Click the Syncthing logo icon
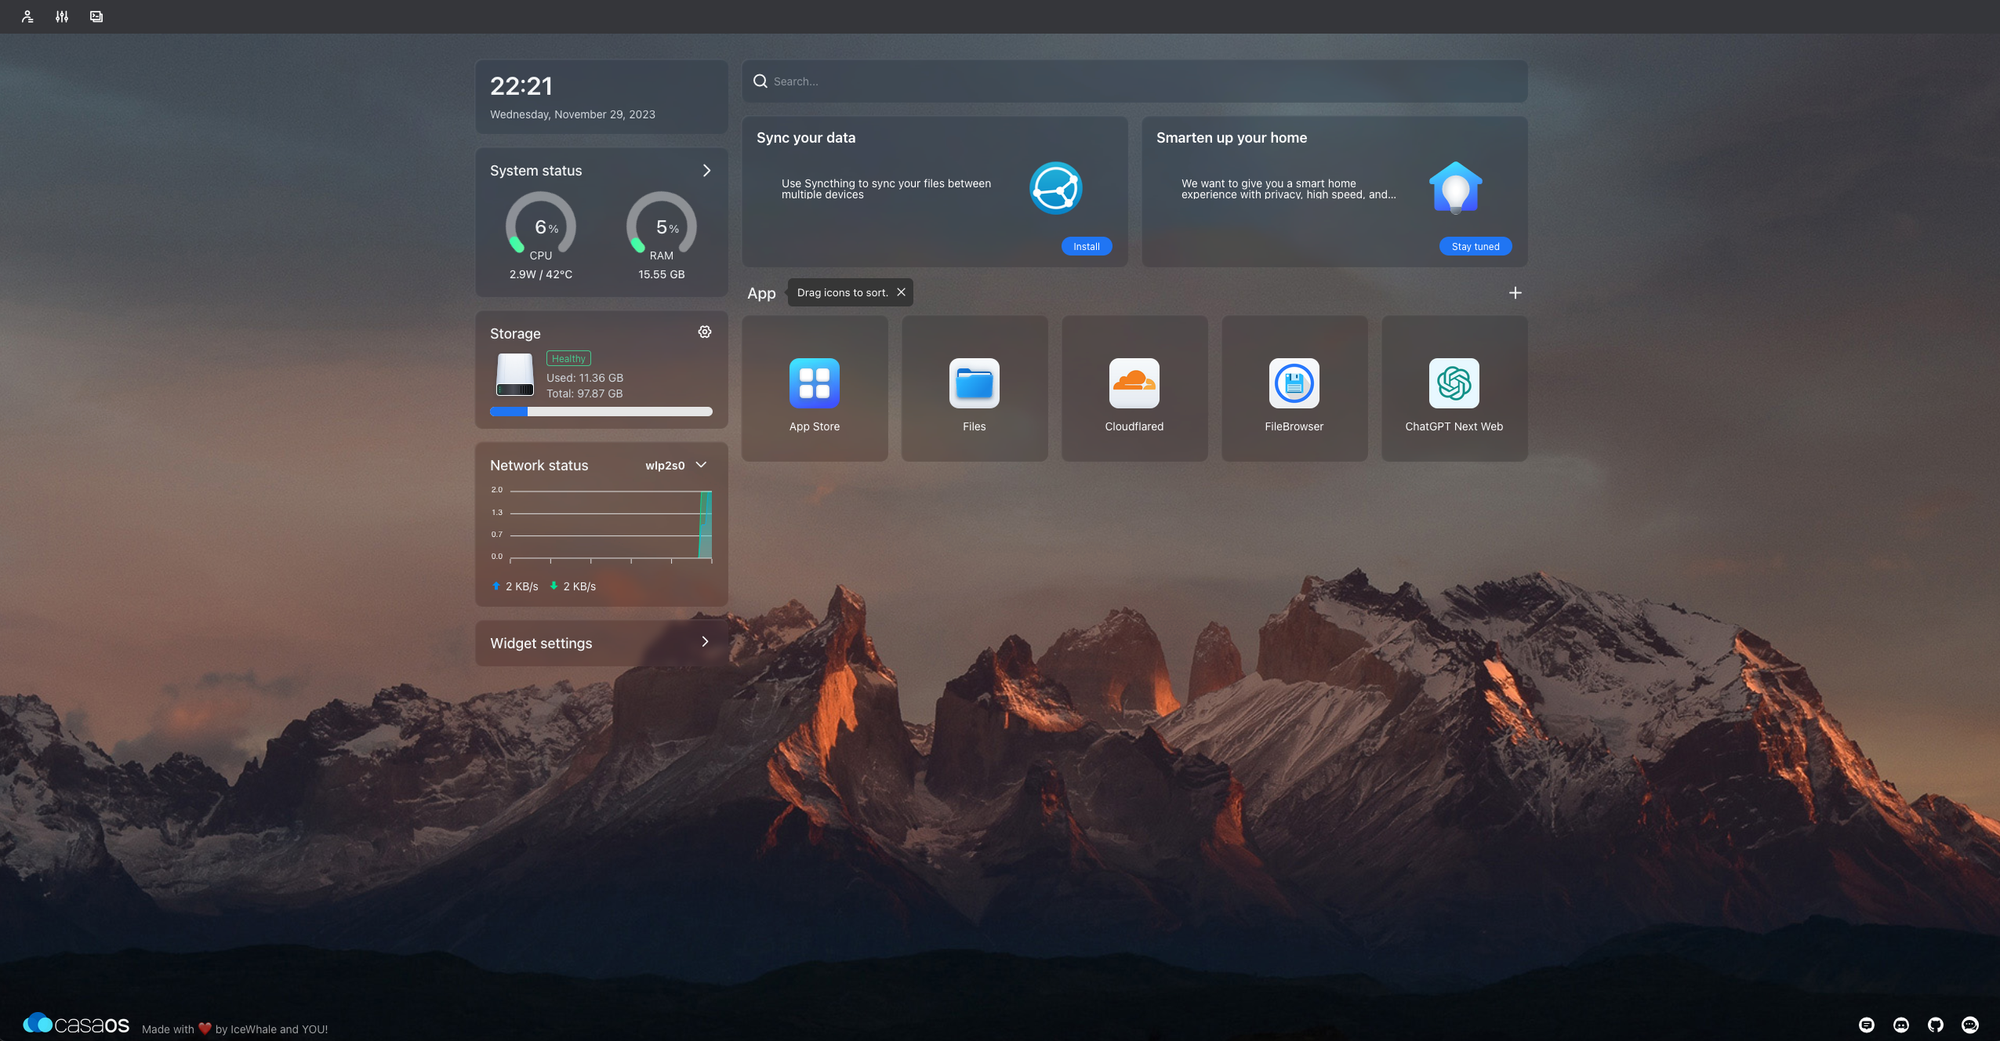 [x=1056, y=188]
